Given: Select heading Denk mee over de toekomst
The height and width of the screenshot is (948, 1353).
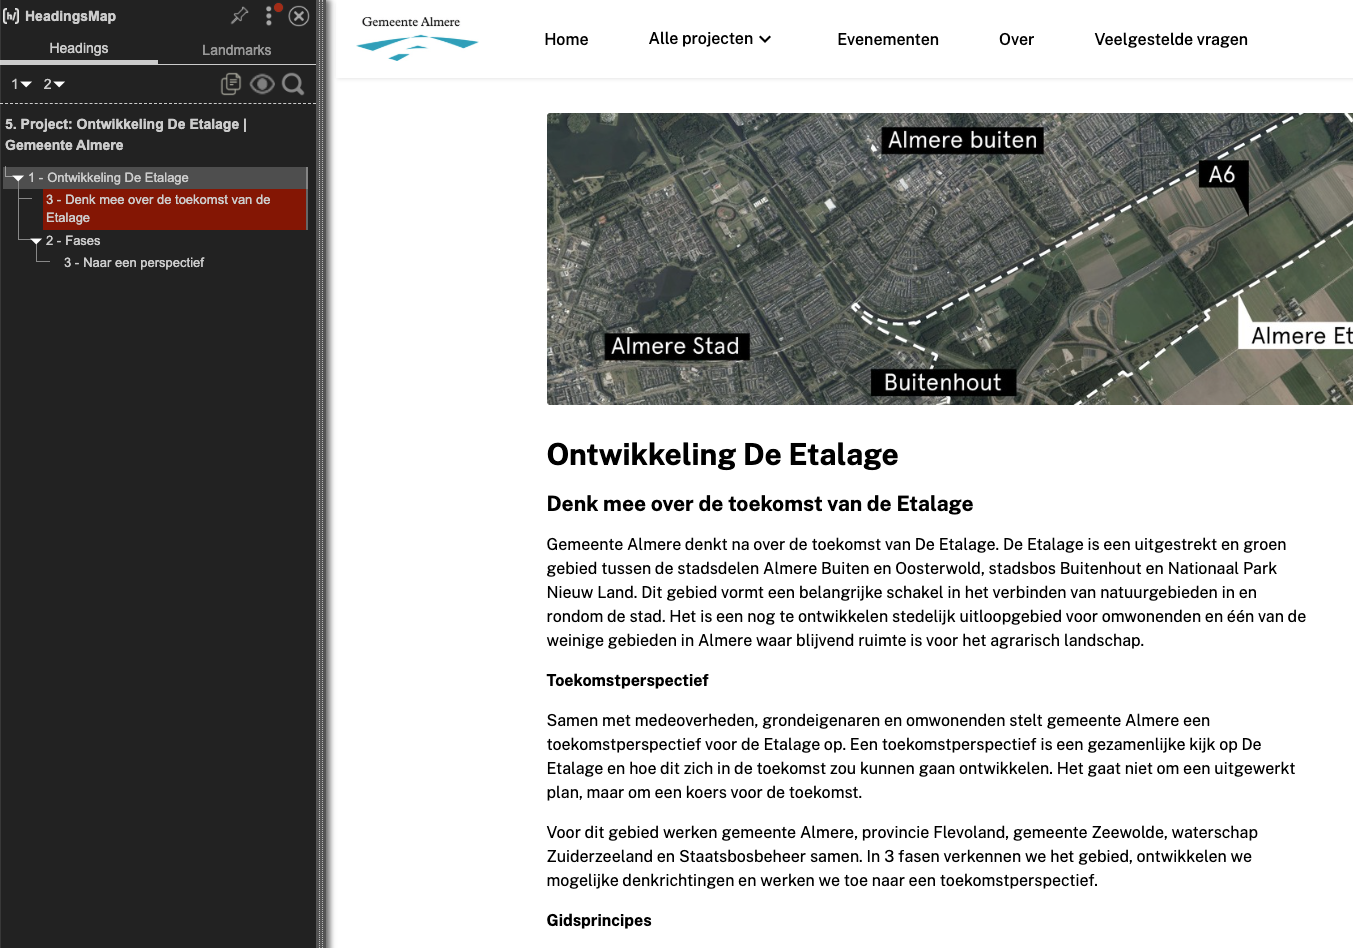Looking at the screenshot, I should pyautogui.click(x=174, y=209).
